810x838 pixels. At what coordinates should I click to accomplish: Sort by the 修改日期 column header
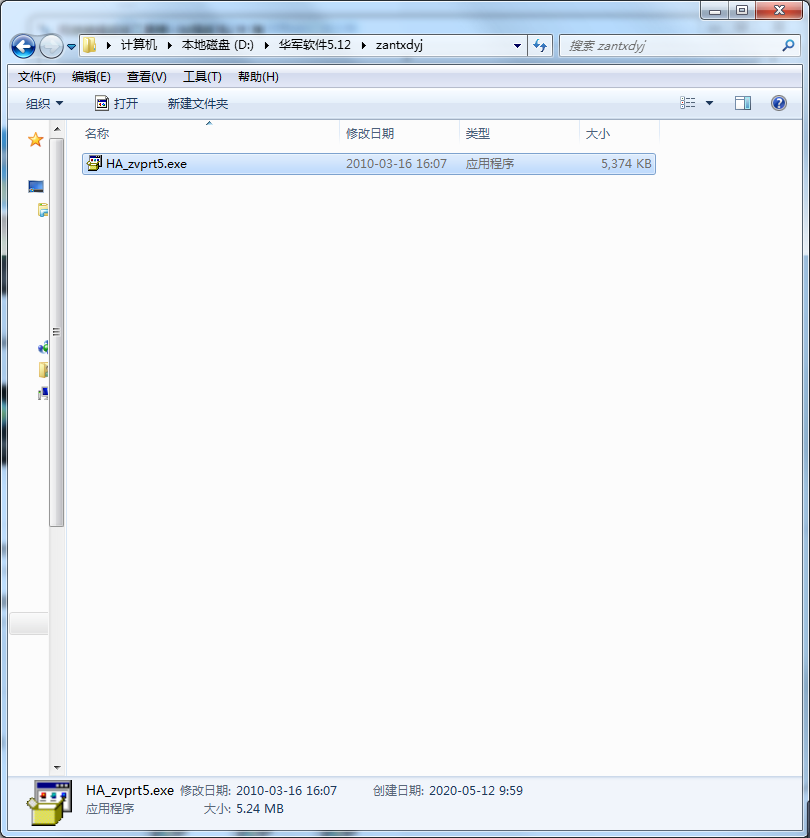click(x=399, y=134)
